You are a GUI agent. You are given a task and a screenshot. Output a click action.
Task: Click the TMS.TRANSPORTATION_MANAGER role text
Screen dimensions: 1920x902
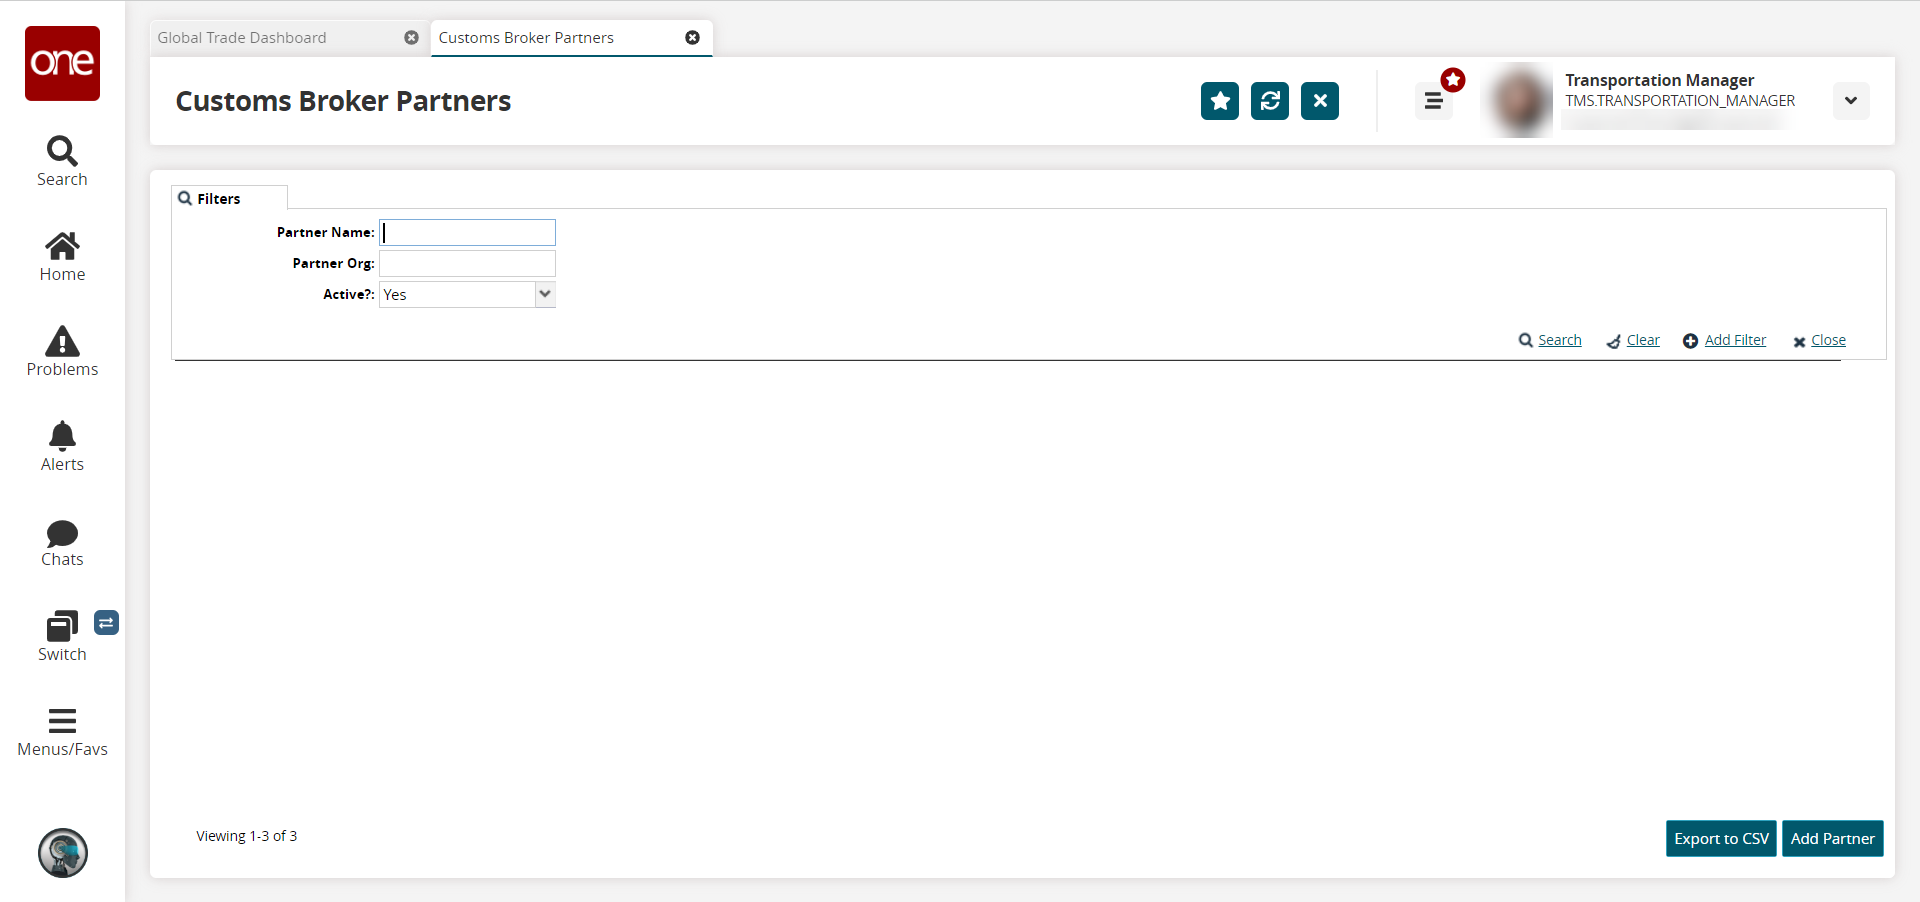(1680, 101)
